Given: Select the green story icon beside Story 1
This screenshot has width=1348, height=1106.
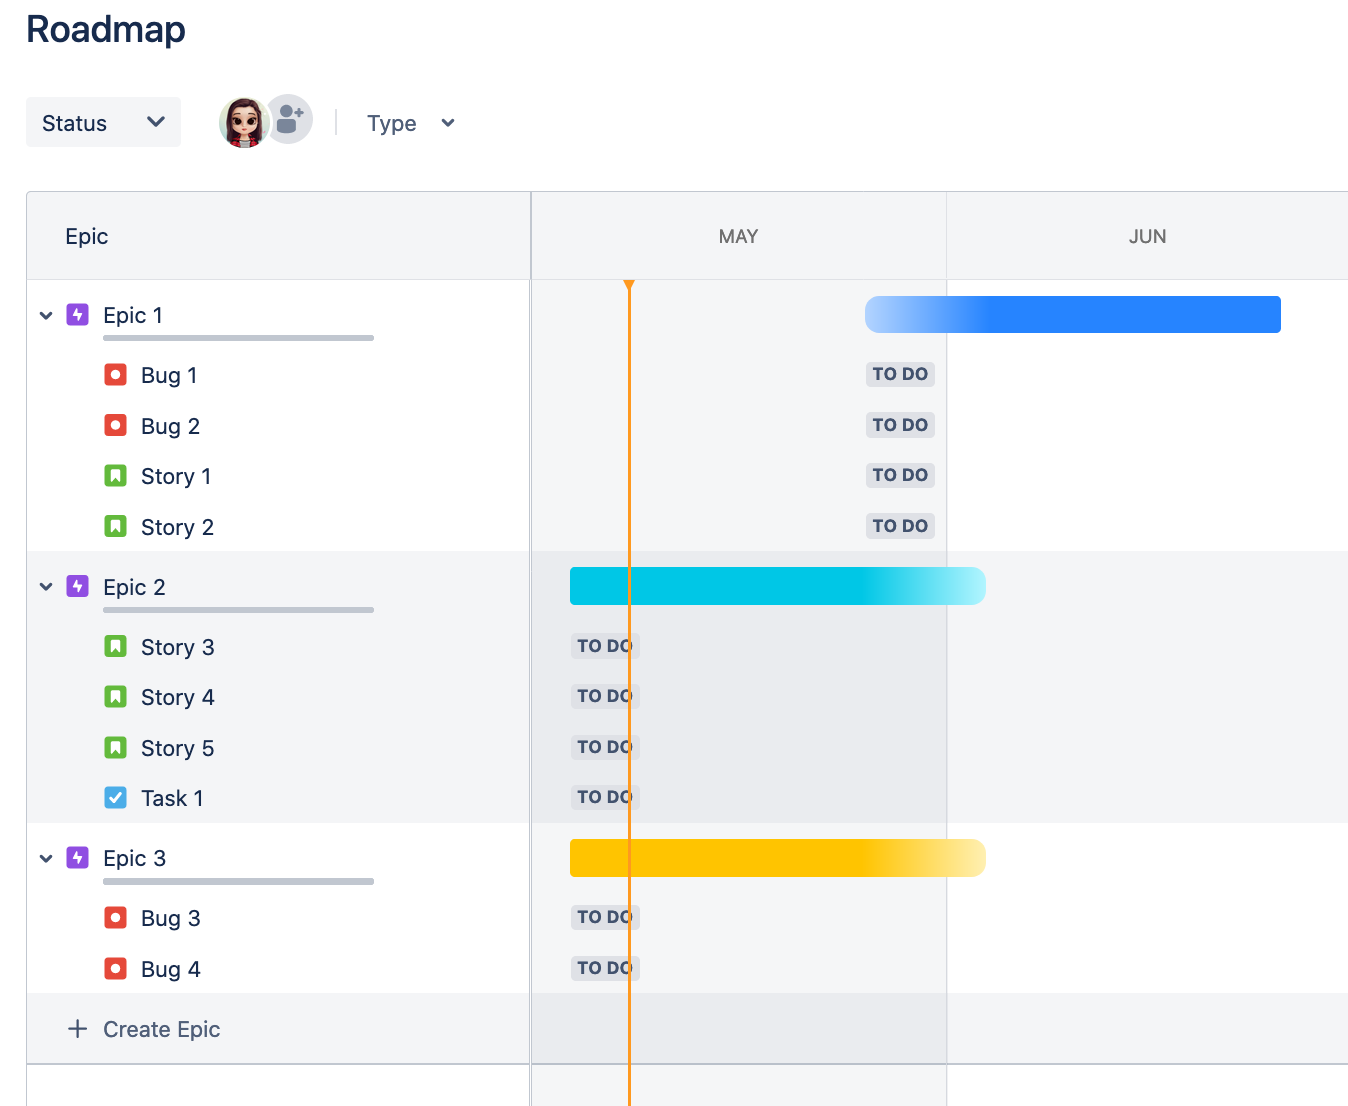Looking at the screenshot, I should (x=115, y=475).
